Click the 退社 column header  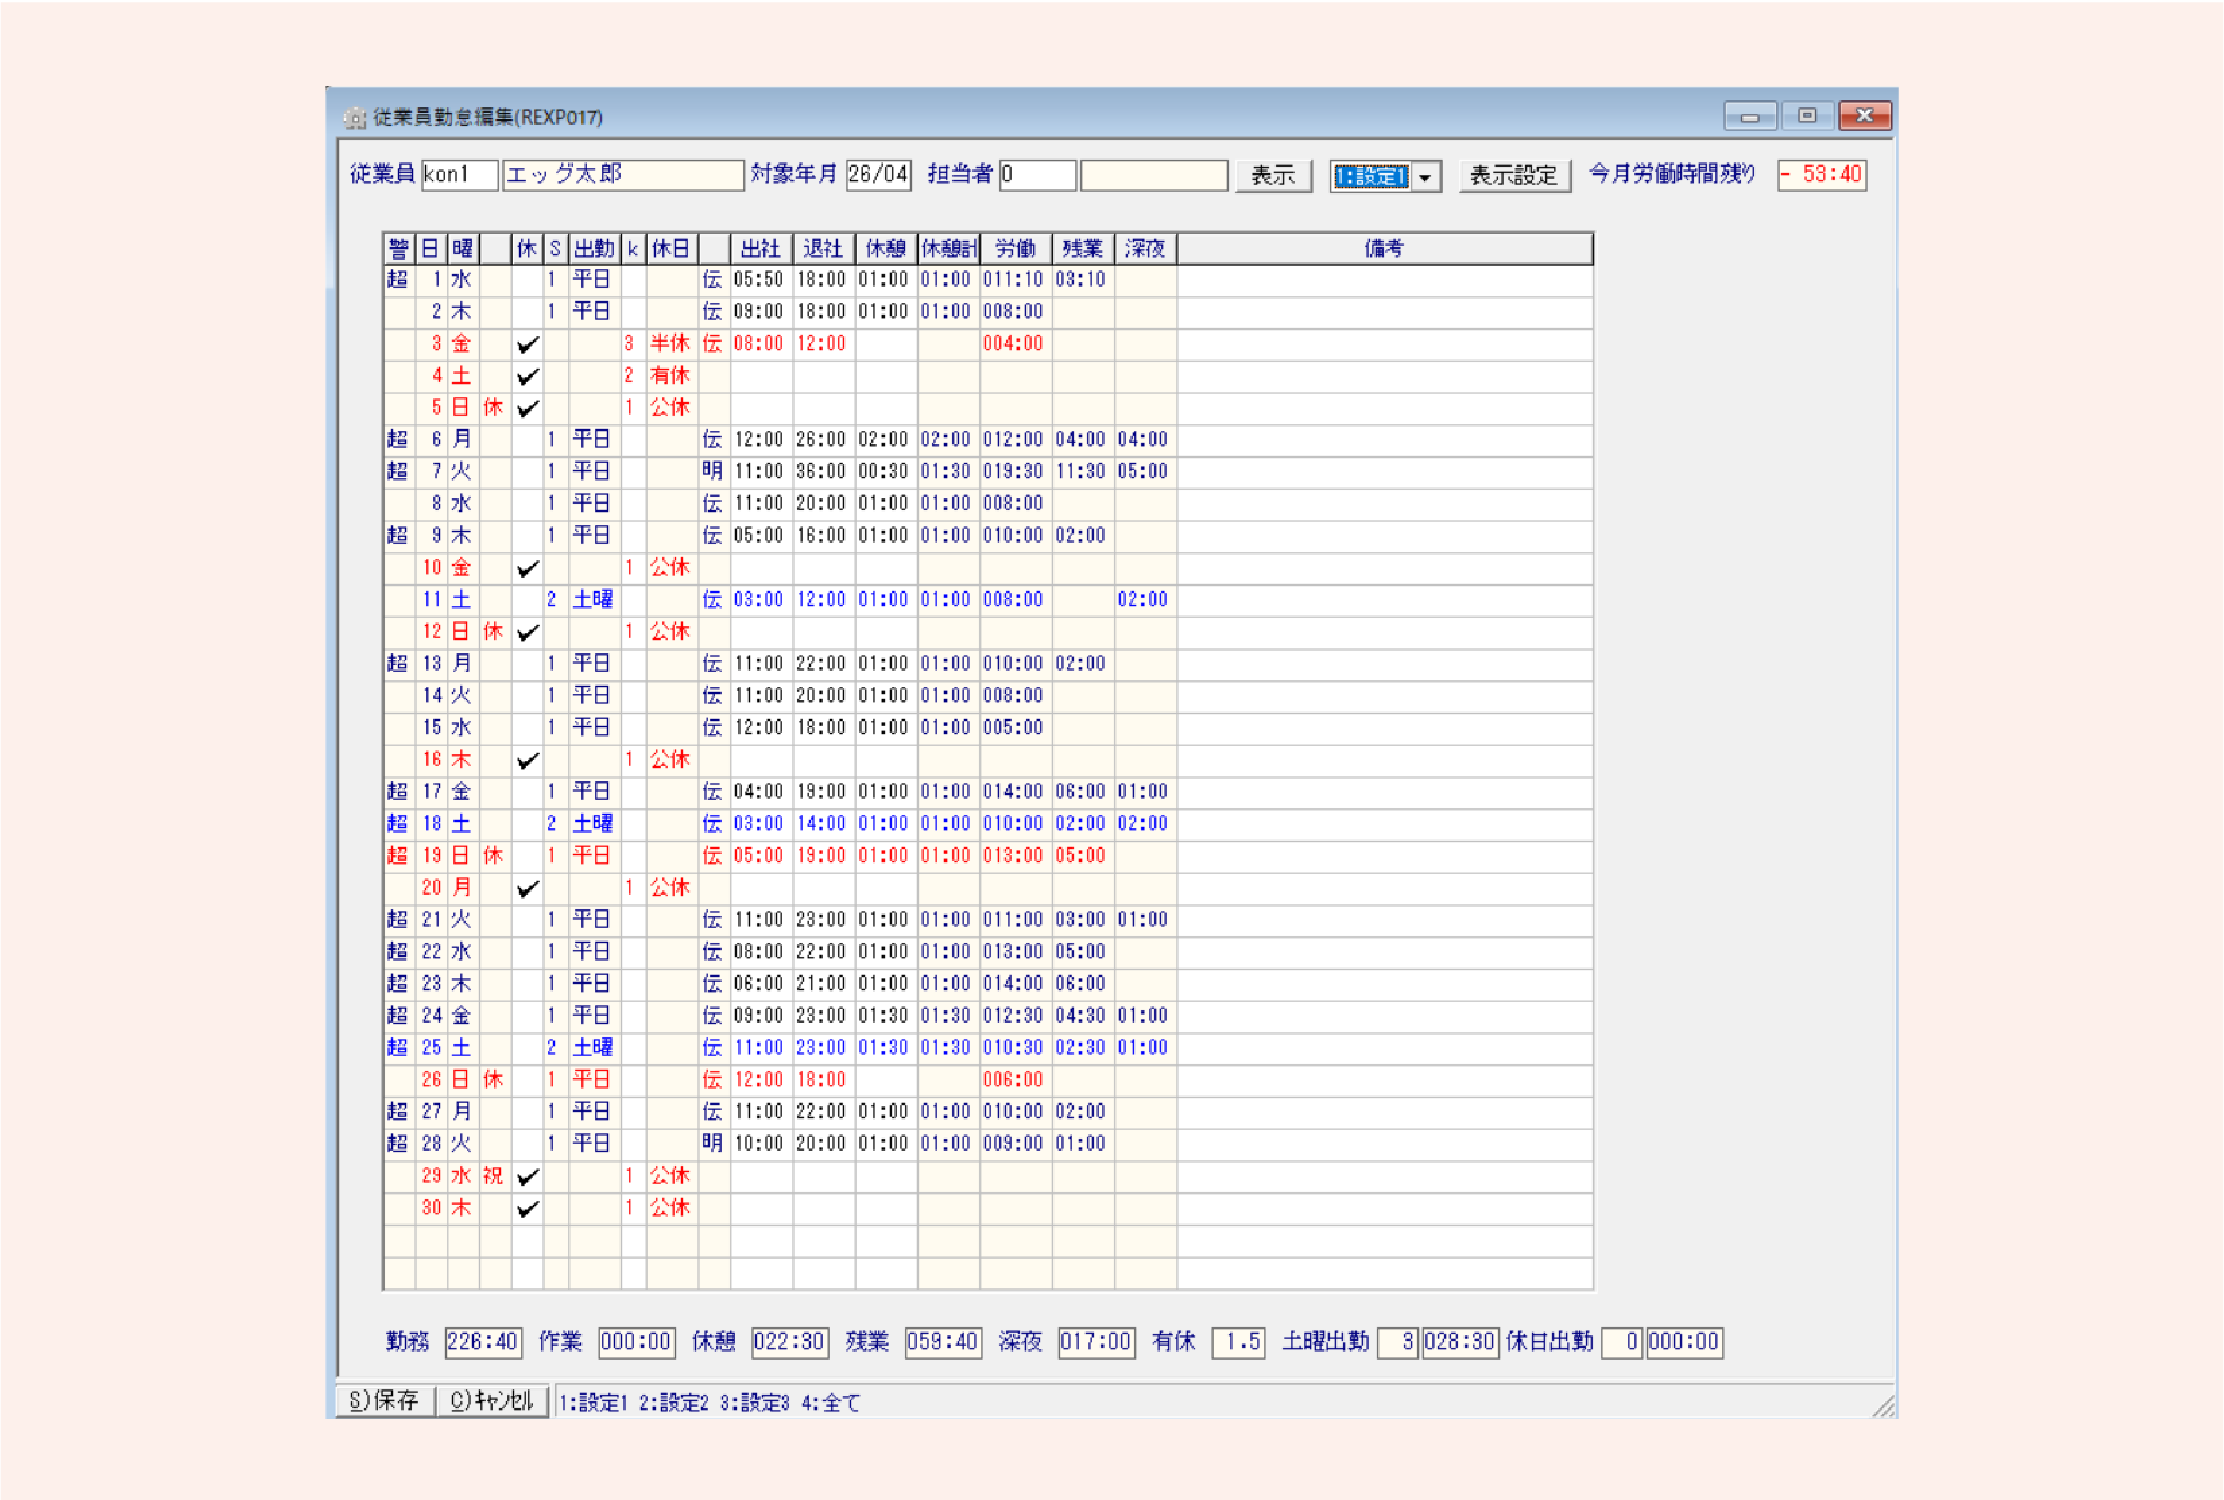[824, 248]
